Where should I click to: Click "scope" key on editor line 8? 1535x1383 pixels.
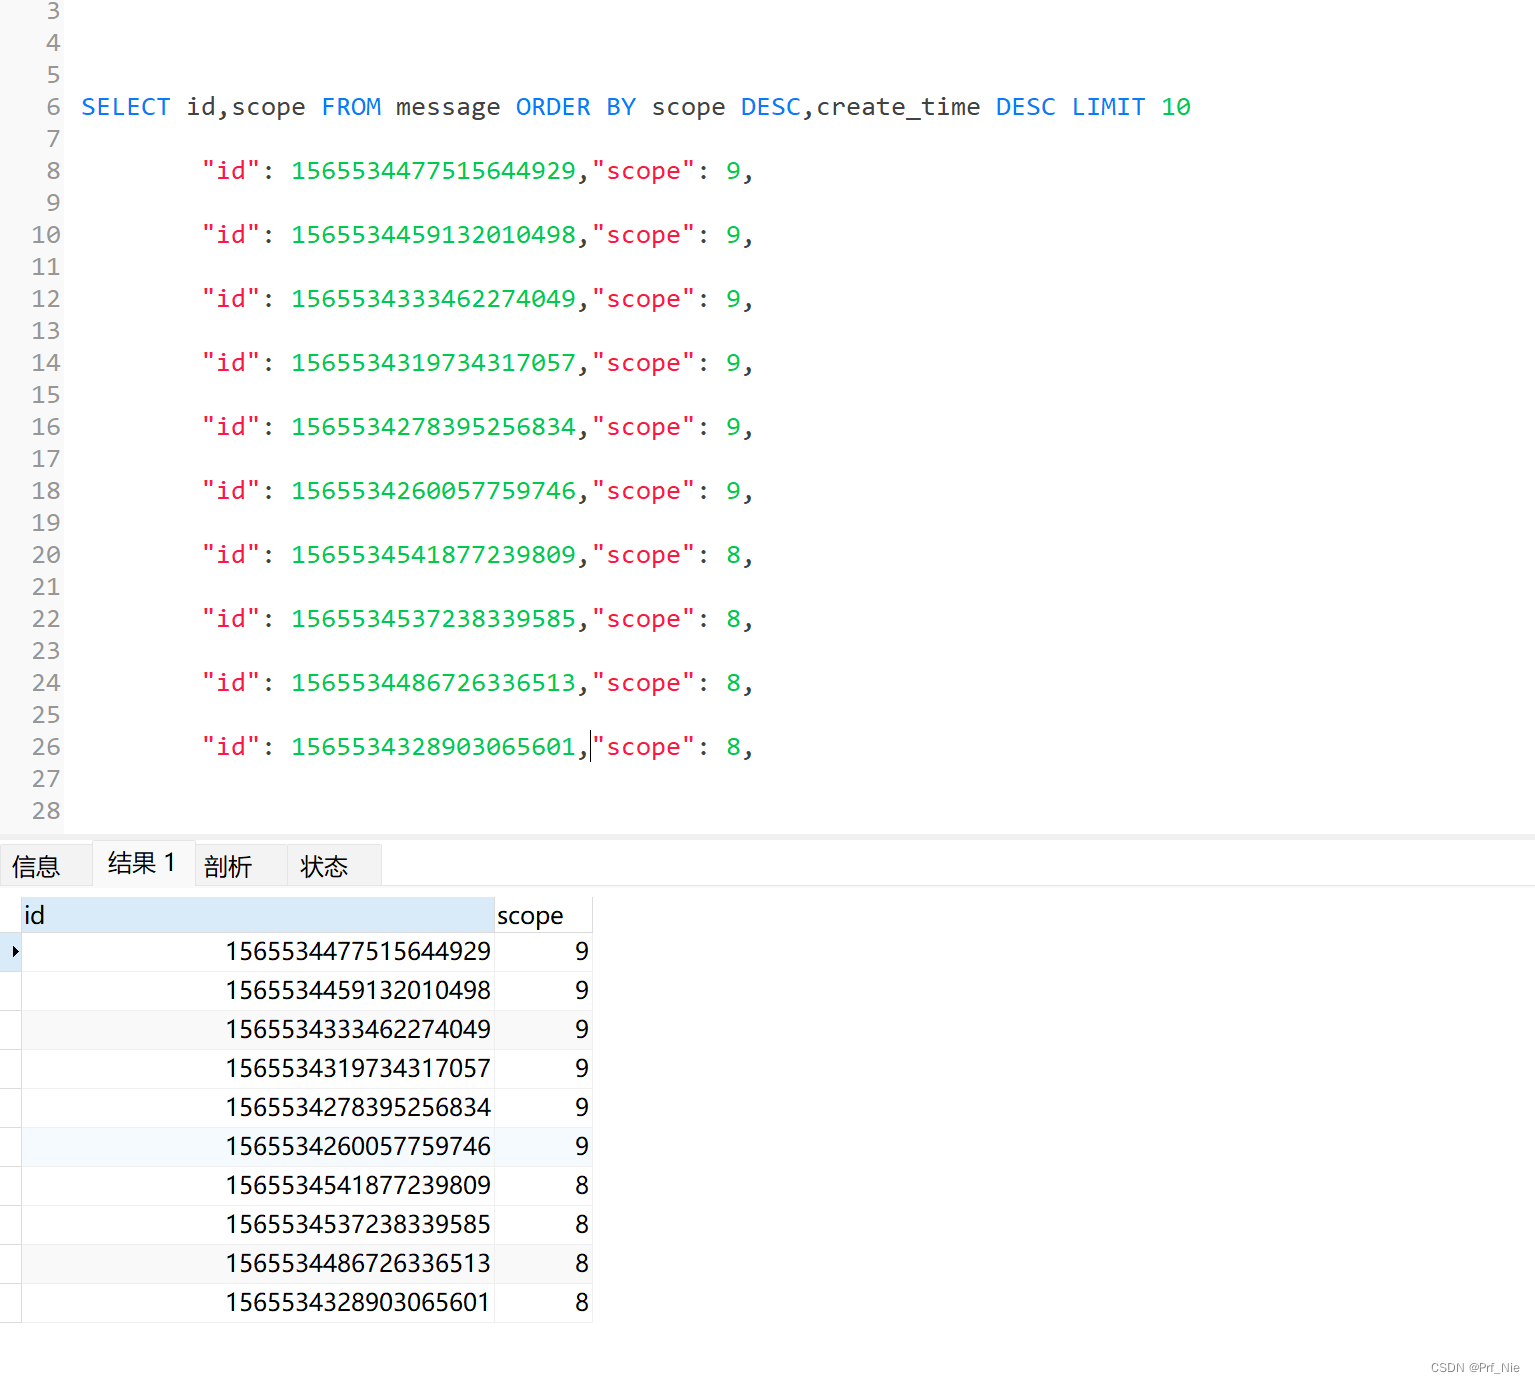(x=643, y=171)
